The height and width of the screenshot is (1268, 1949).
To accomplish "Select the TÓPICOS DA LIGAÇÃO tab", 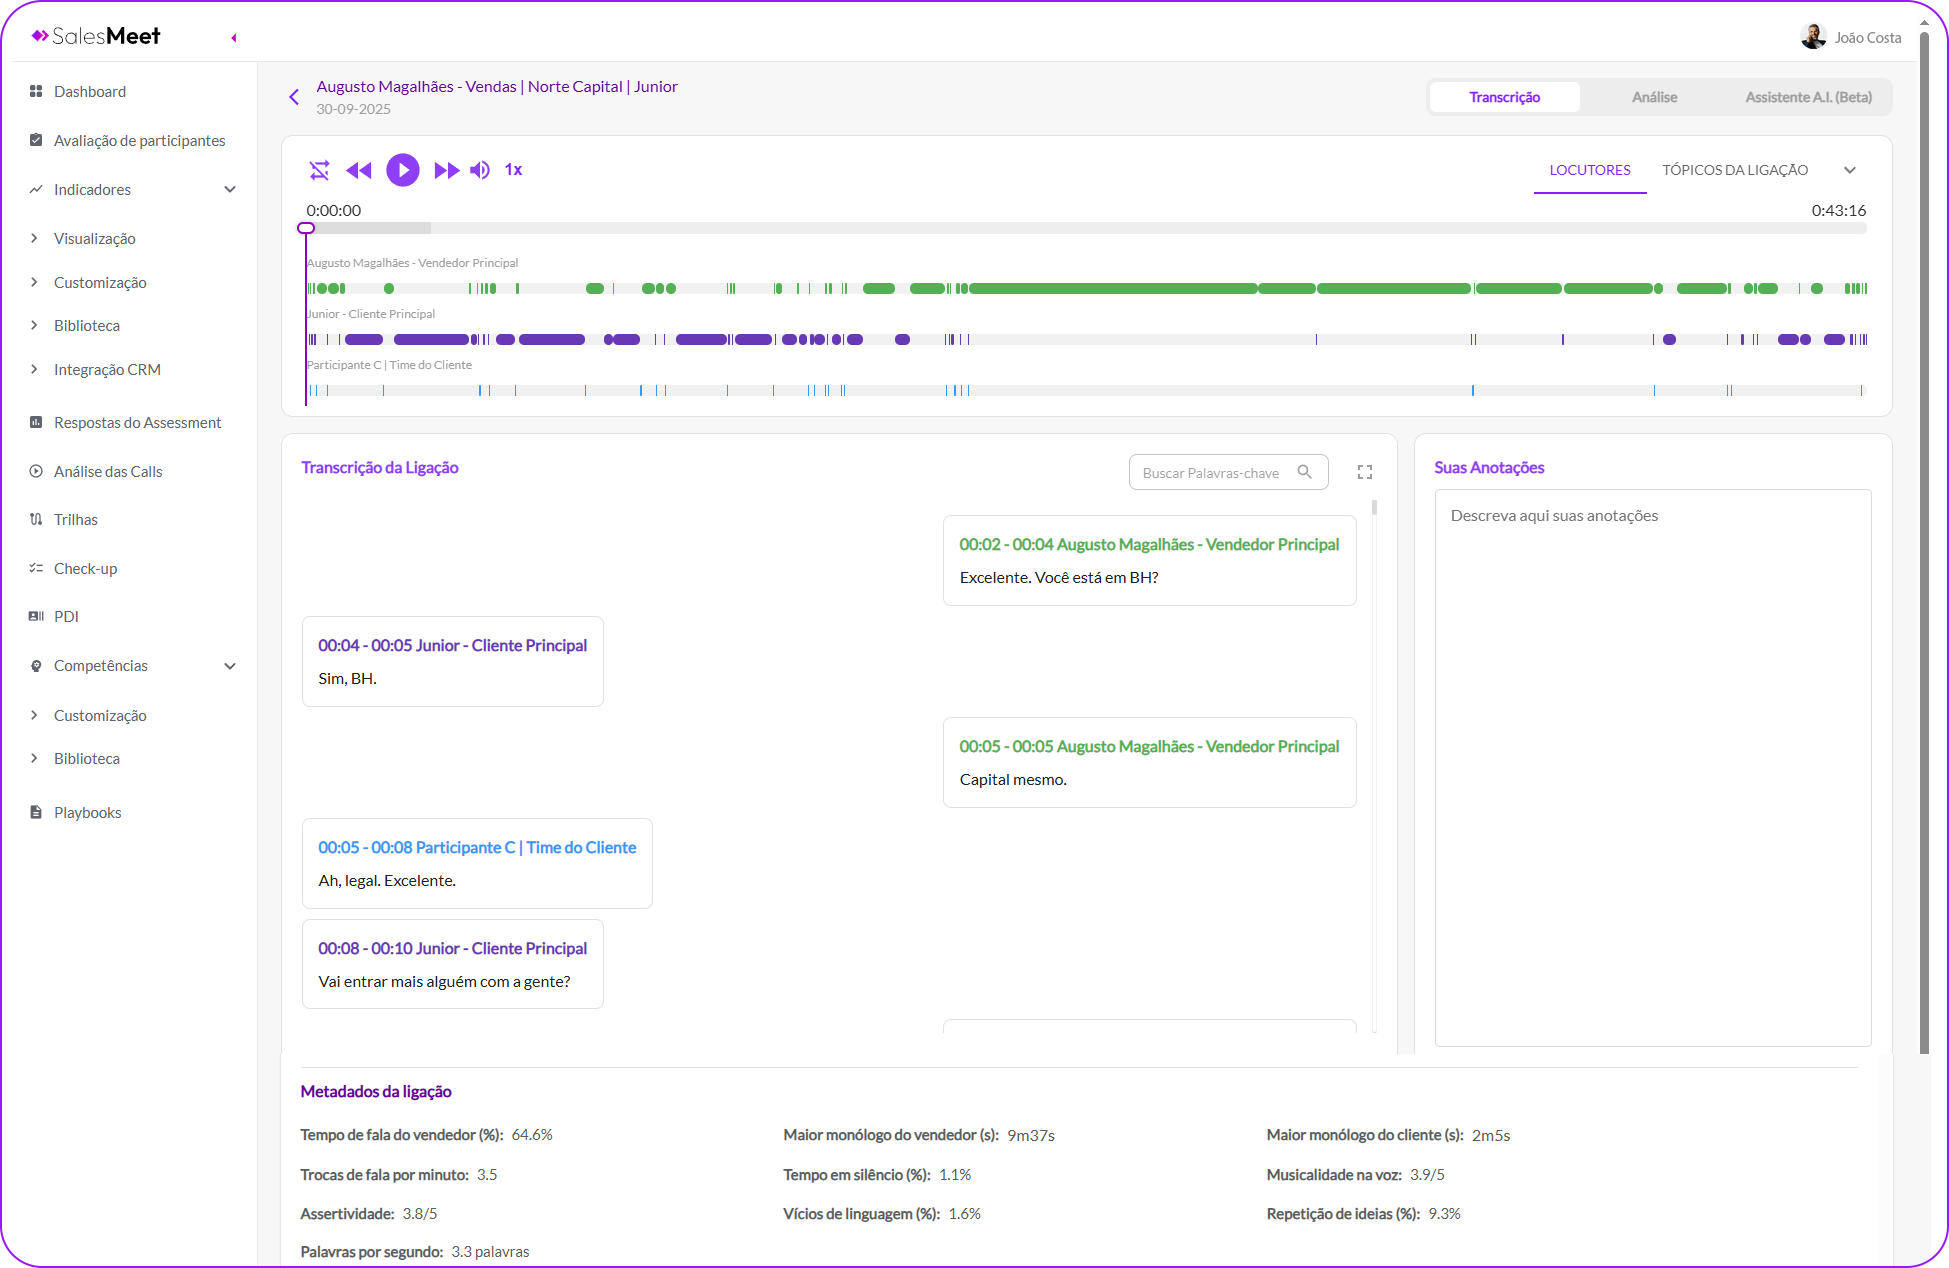I will pos(1734,170).
